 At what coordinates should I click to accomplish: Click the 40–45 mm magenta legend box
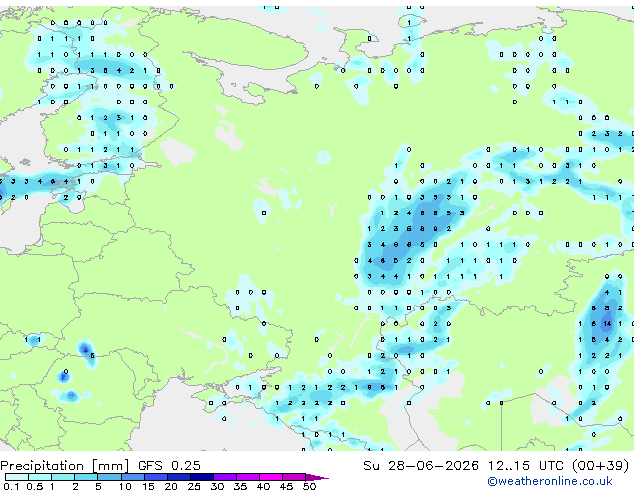(271, 477)
